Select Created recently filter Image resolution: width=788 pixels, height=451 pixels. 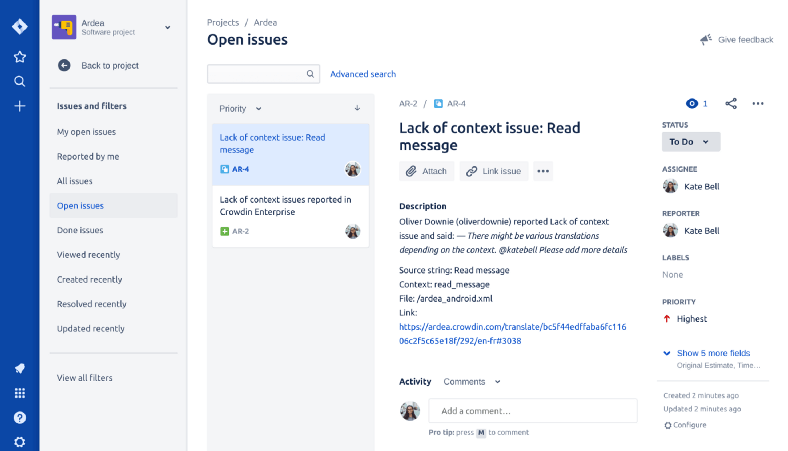tap(89, 280)
